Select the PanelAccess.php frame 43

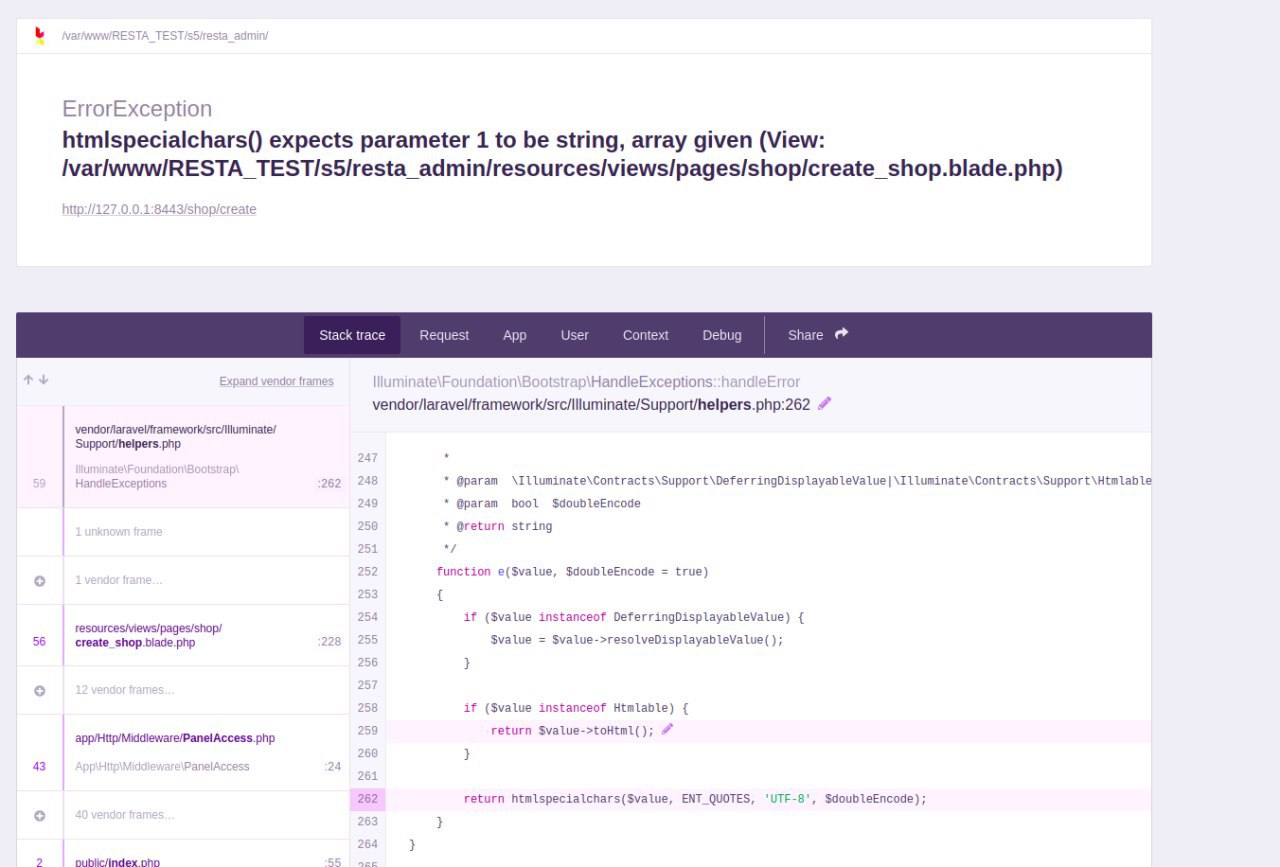pos(183,752)
